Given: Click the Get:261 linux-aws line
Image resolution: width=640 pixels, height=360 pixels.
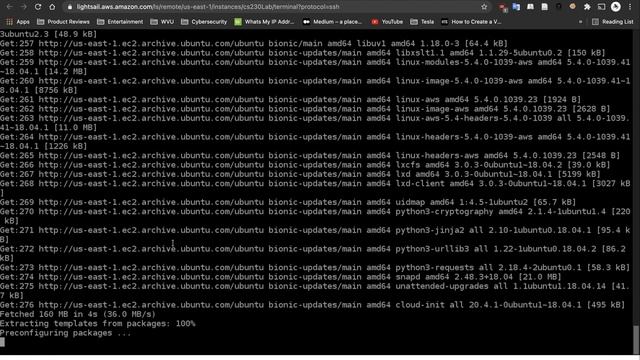Looking at the screenshot, I should (291, 100).
